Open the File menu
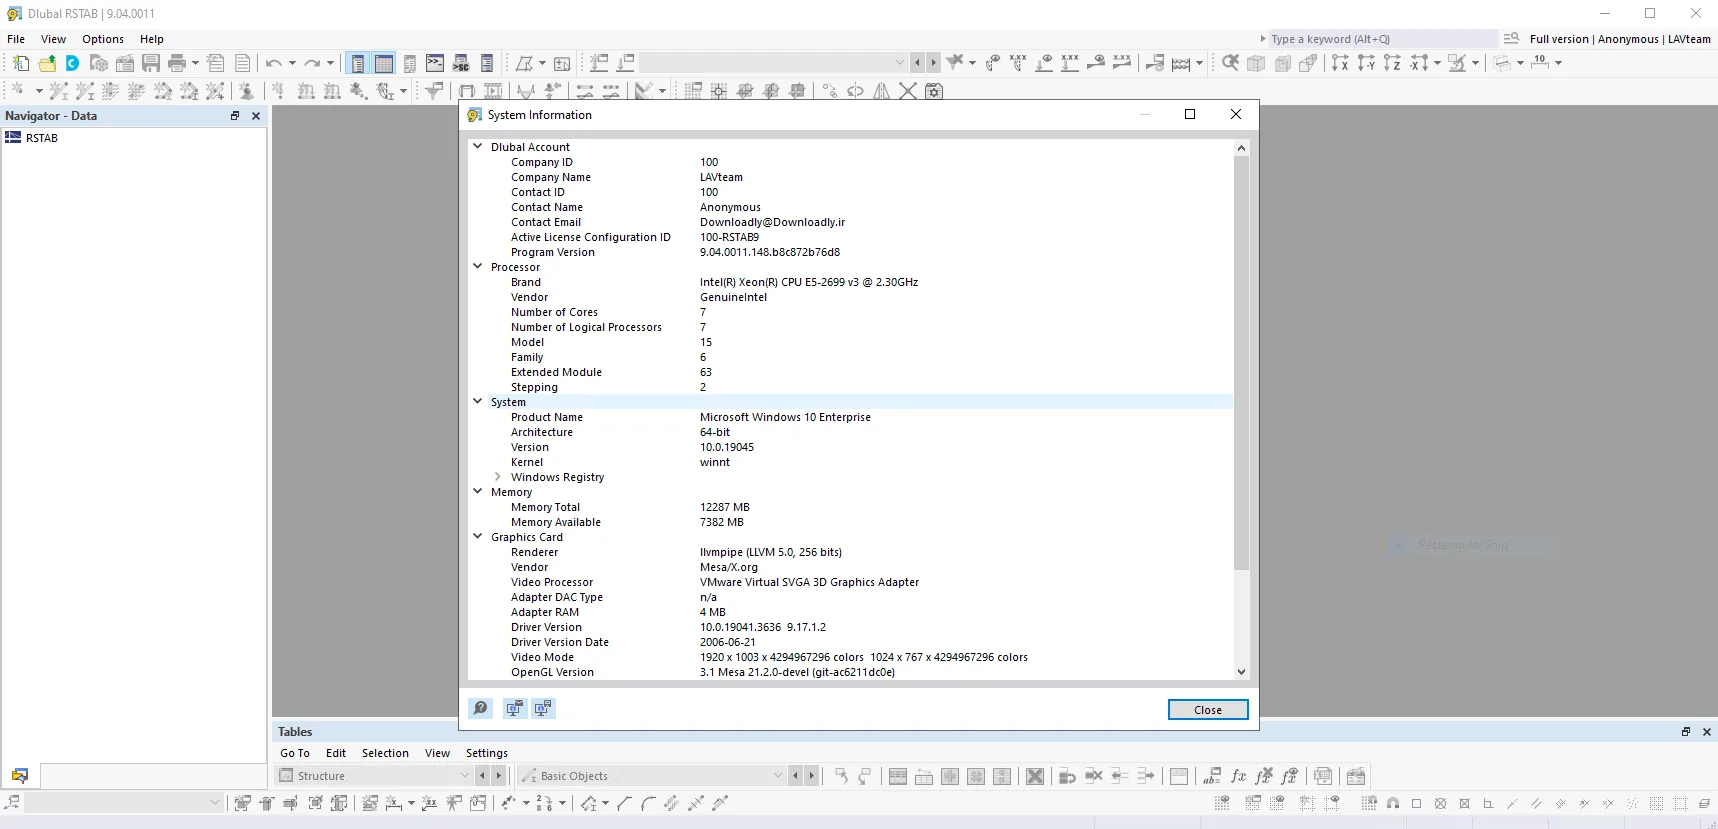This screenshot has width=1718, height=829. click(x=16, y=39)
